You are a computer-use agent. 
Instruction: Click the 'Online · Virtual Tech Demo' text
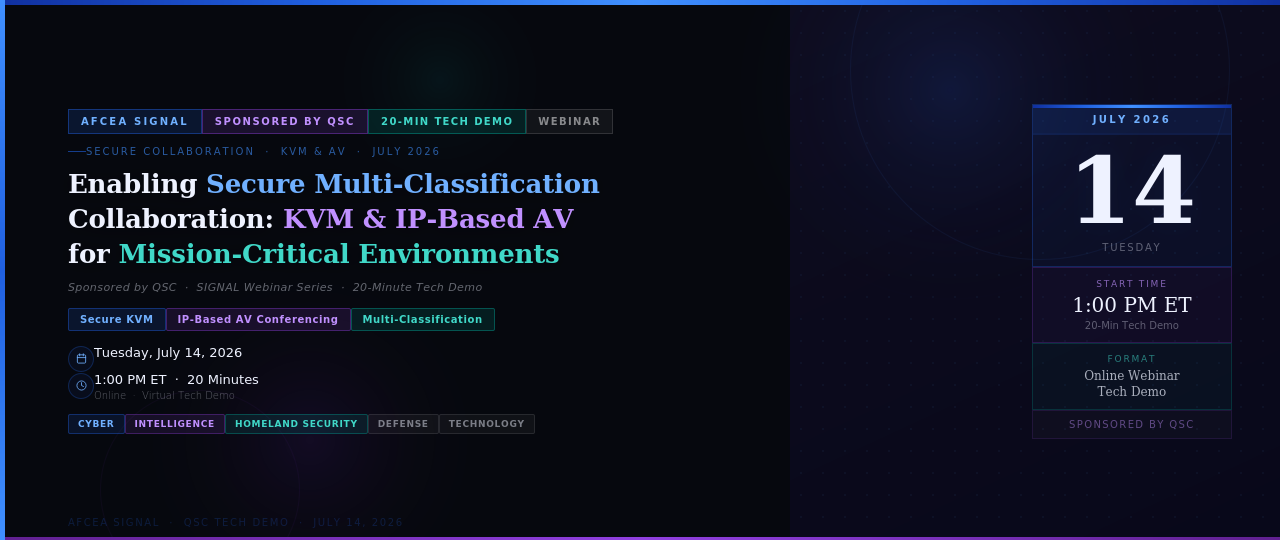[x=164, y=396]
